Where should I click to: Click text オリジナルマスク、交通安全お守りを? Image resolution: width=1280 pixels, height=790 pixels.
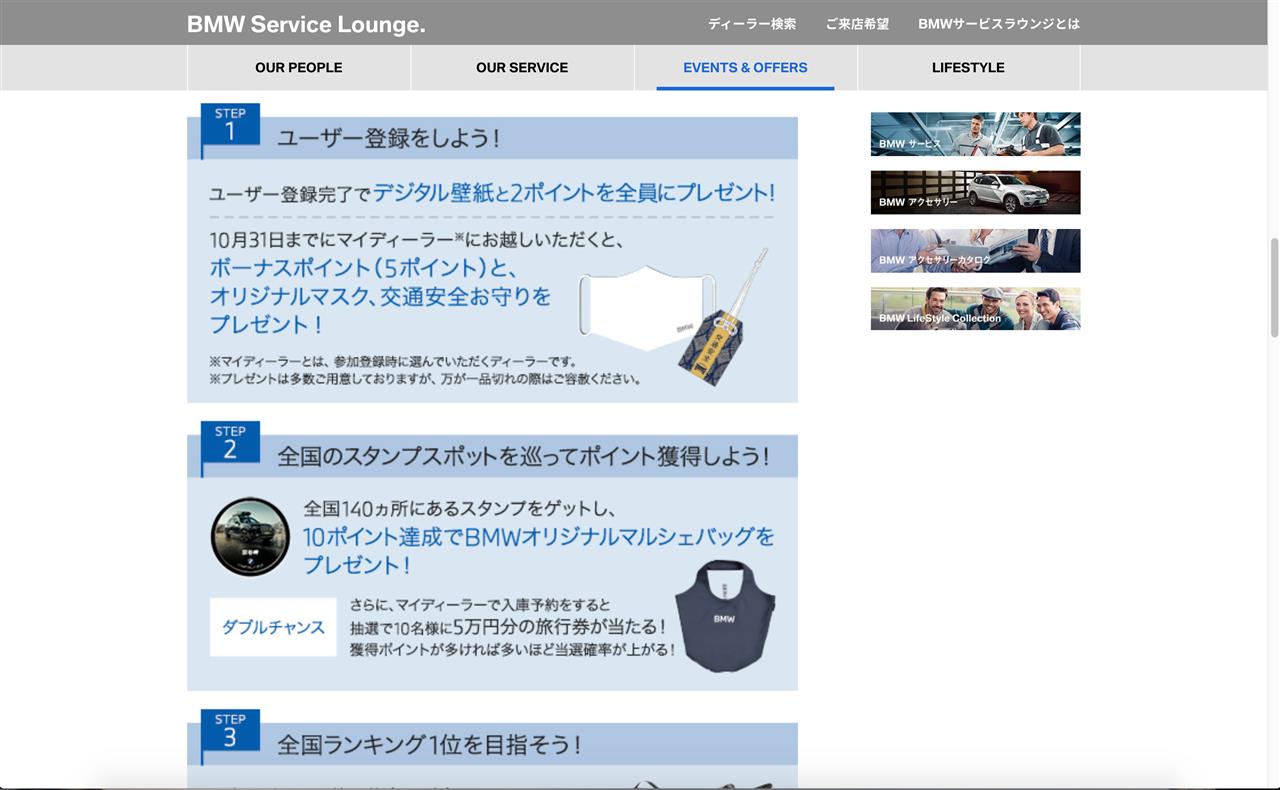coord(380,296)
